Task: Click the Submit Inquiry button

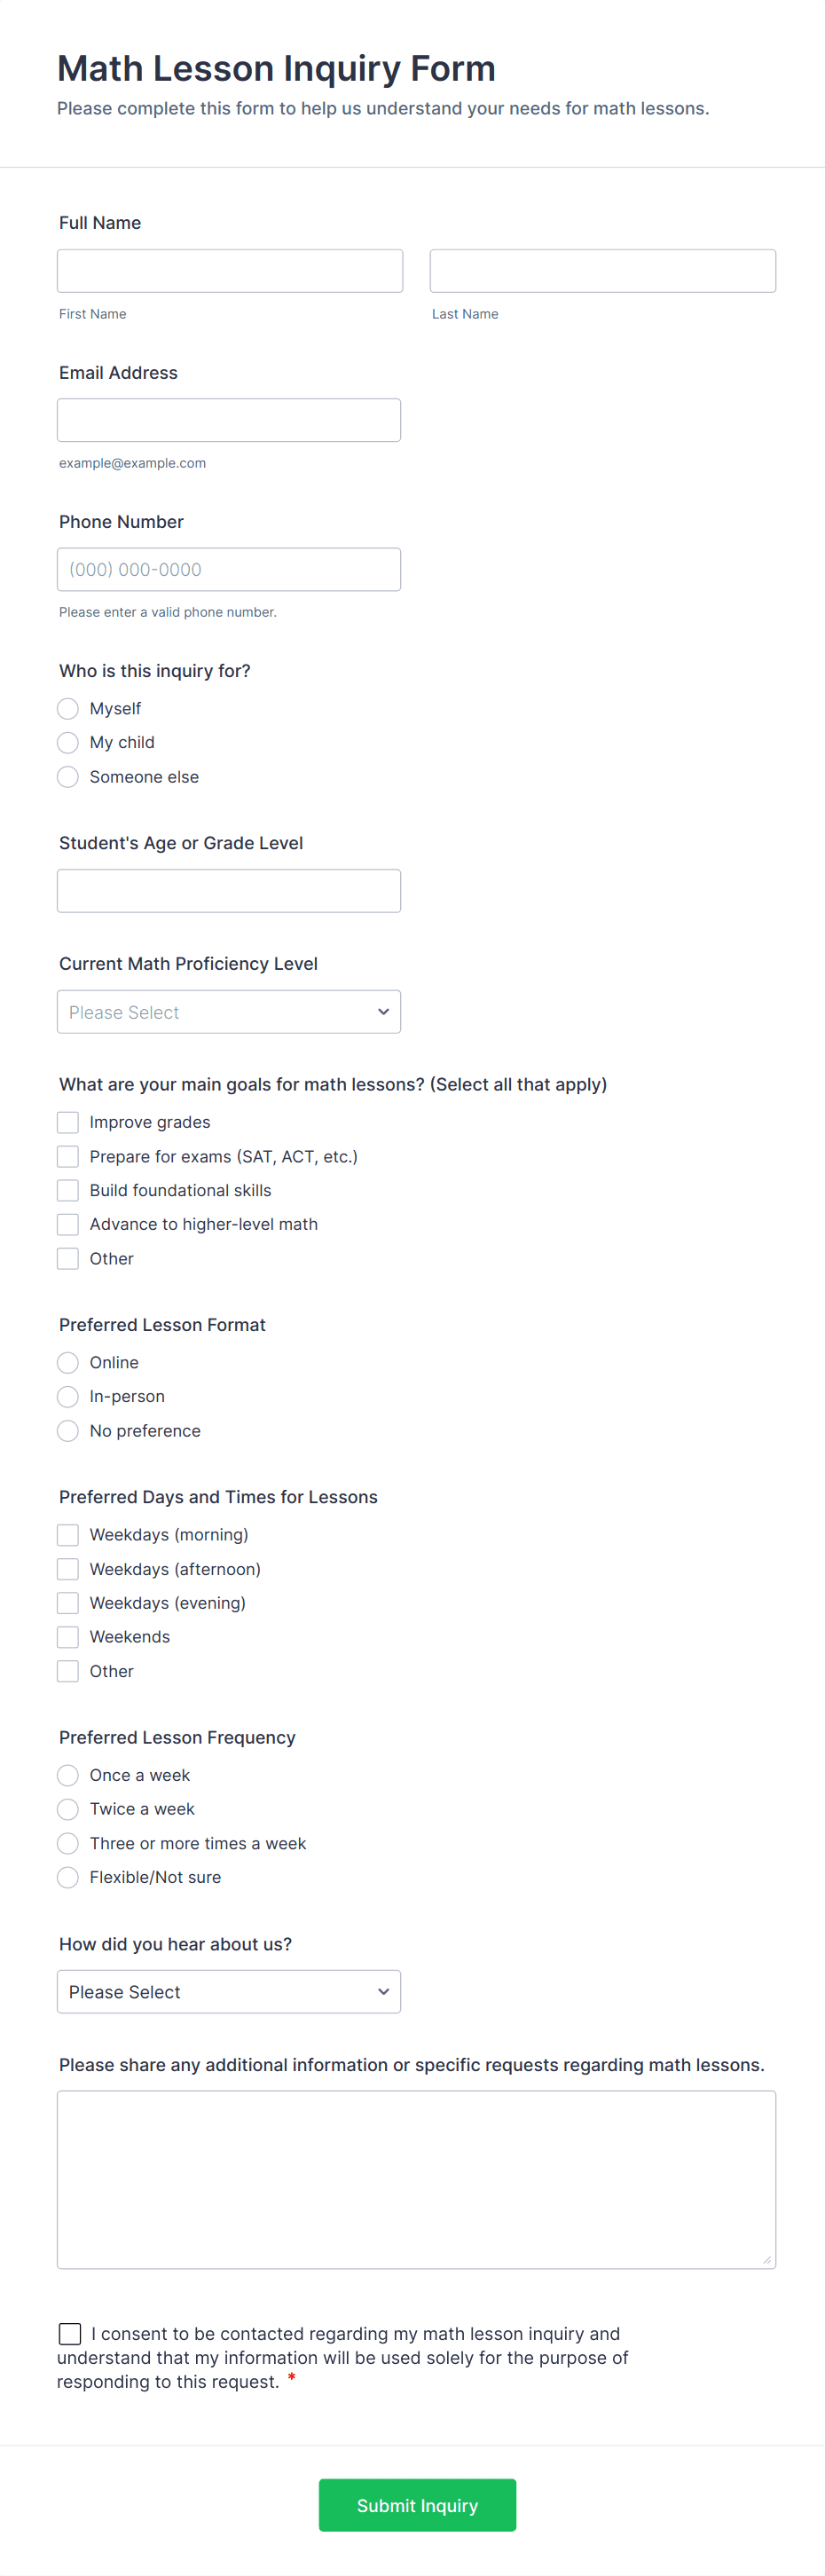Action: (x=417, y=2505)
